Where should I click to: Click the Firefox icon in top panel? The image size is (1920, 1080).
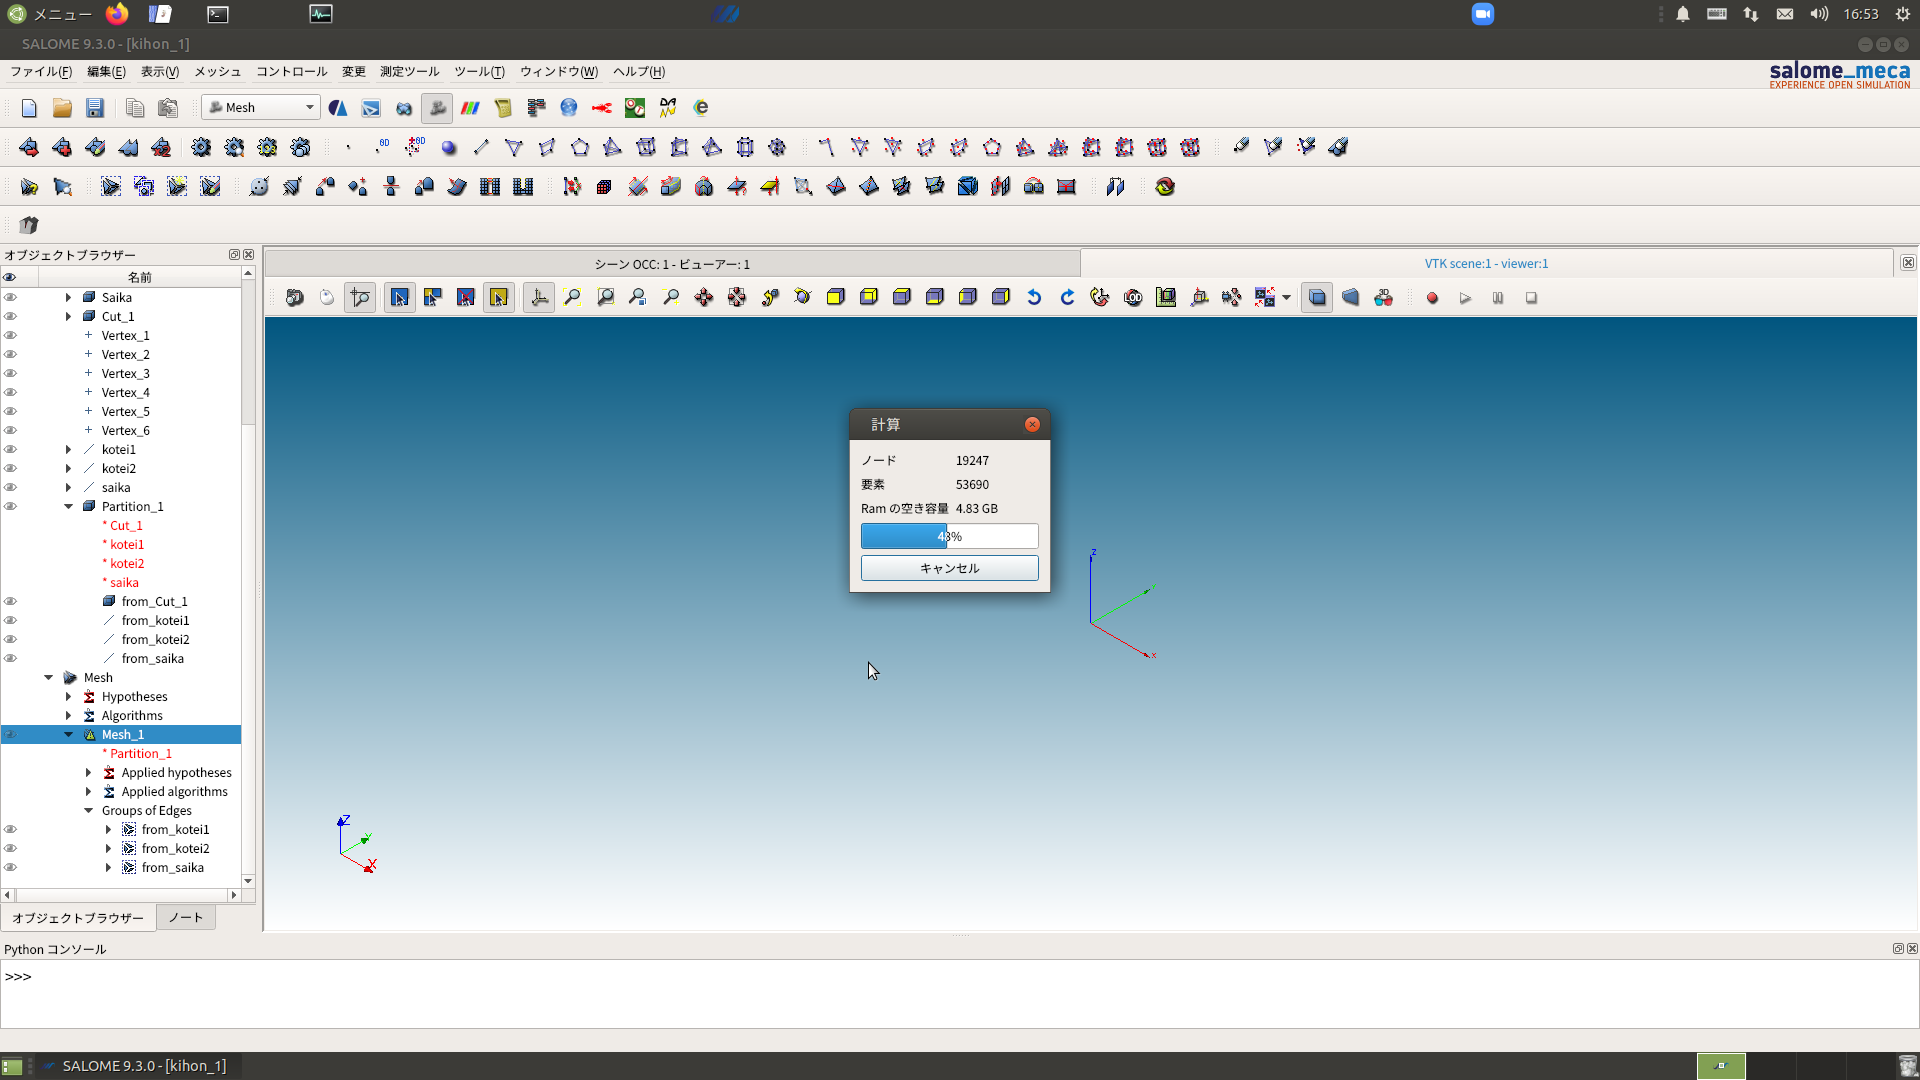click(x=117, y=14)
